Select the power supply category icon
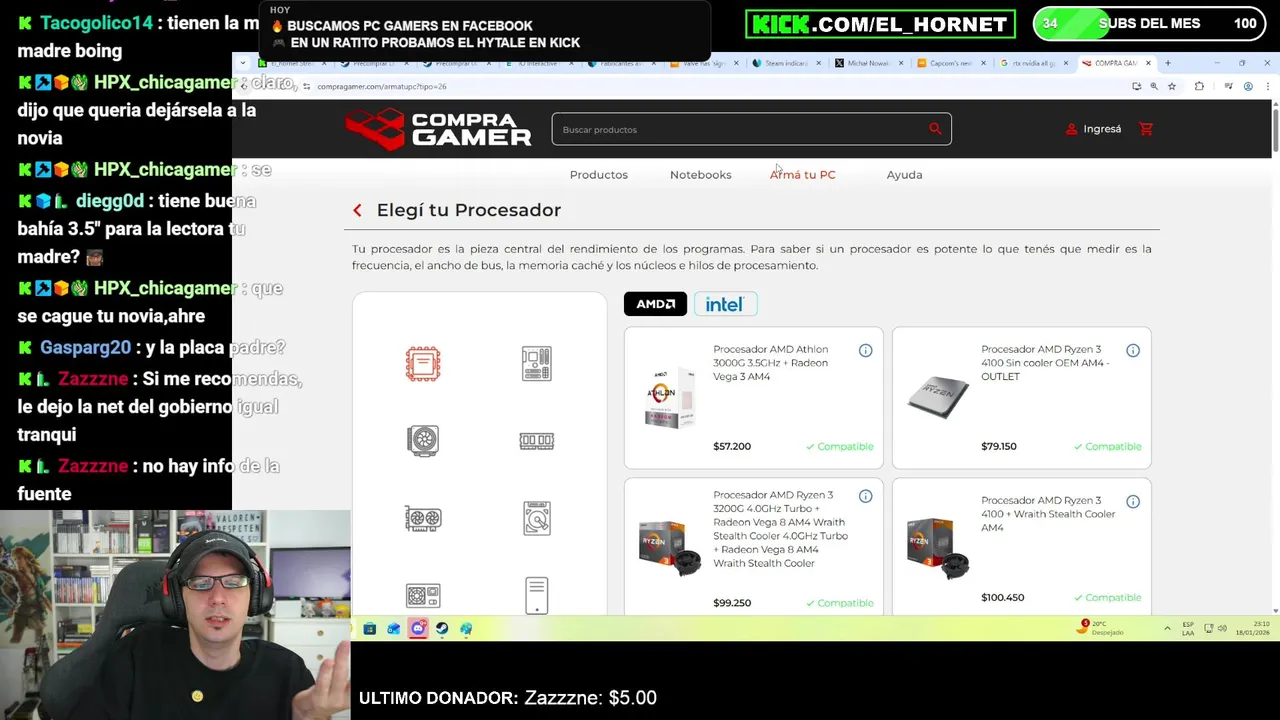Viewport: 1280px width, 720px height. pos(423,596)
